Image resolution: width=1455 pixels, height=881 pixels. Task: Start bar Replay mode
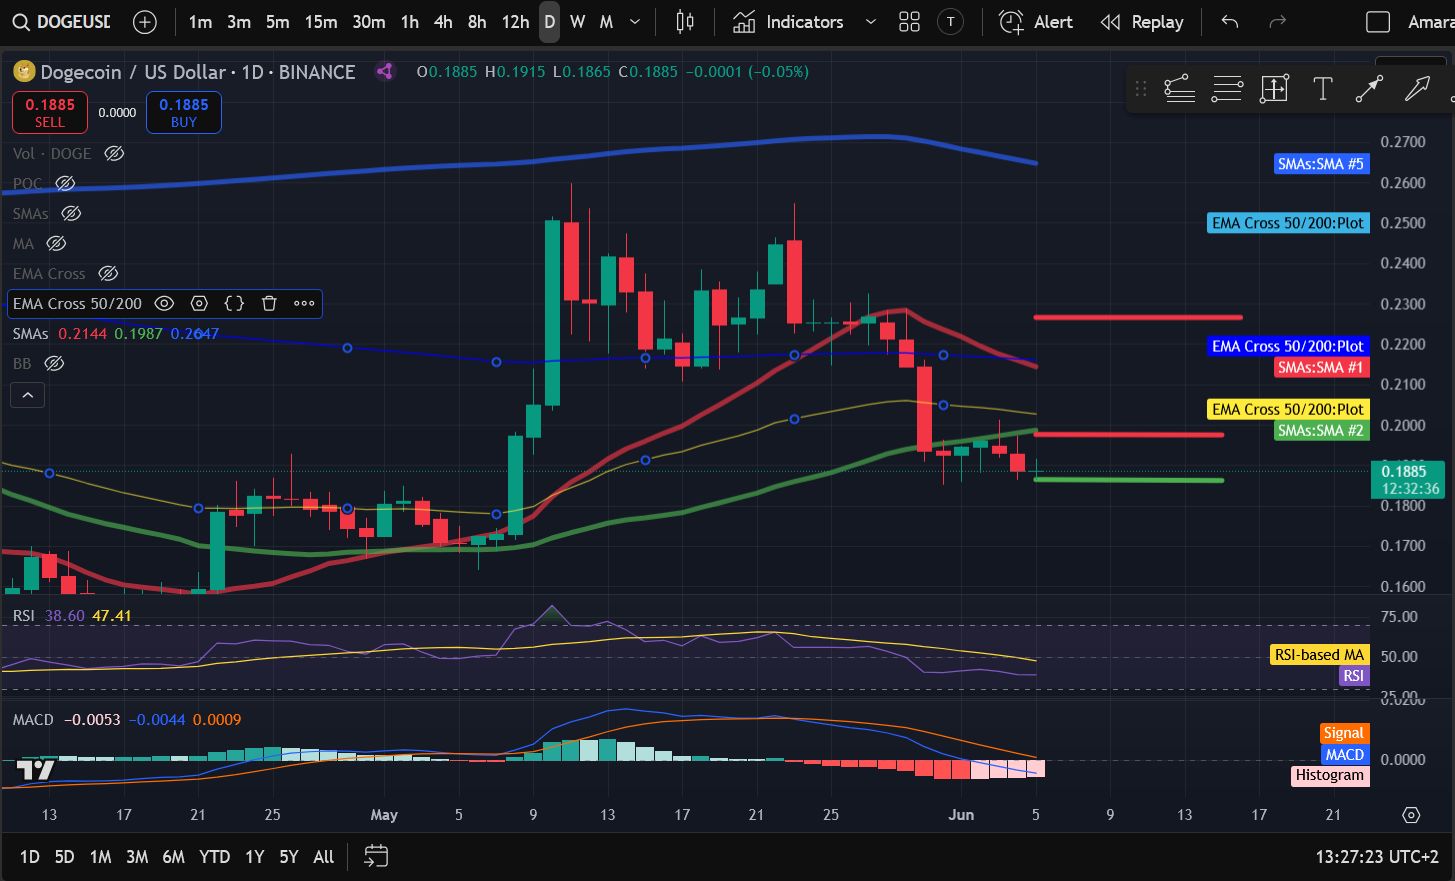click(1141, 22)
